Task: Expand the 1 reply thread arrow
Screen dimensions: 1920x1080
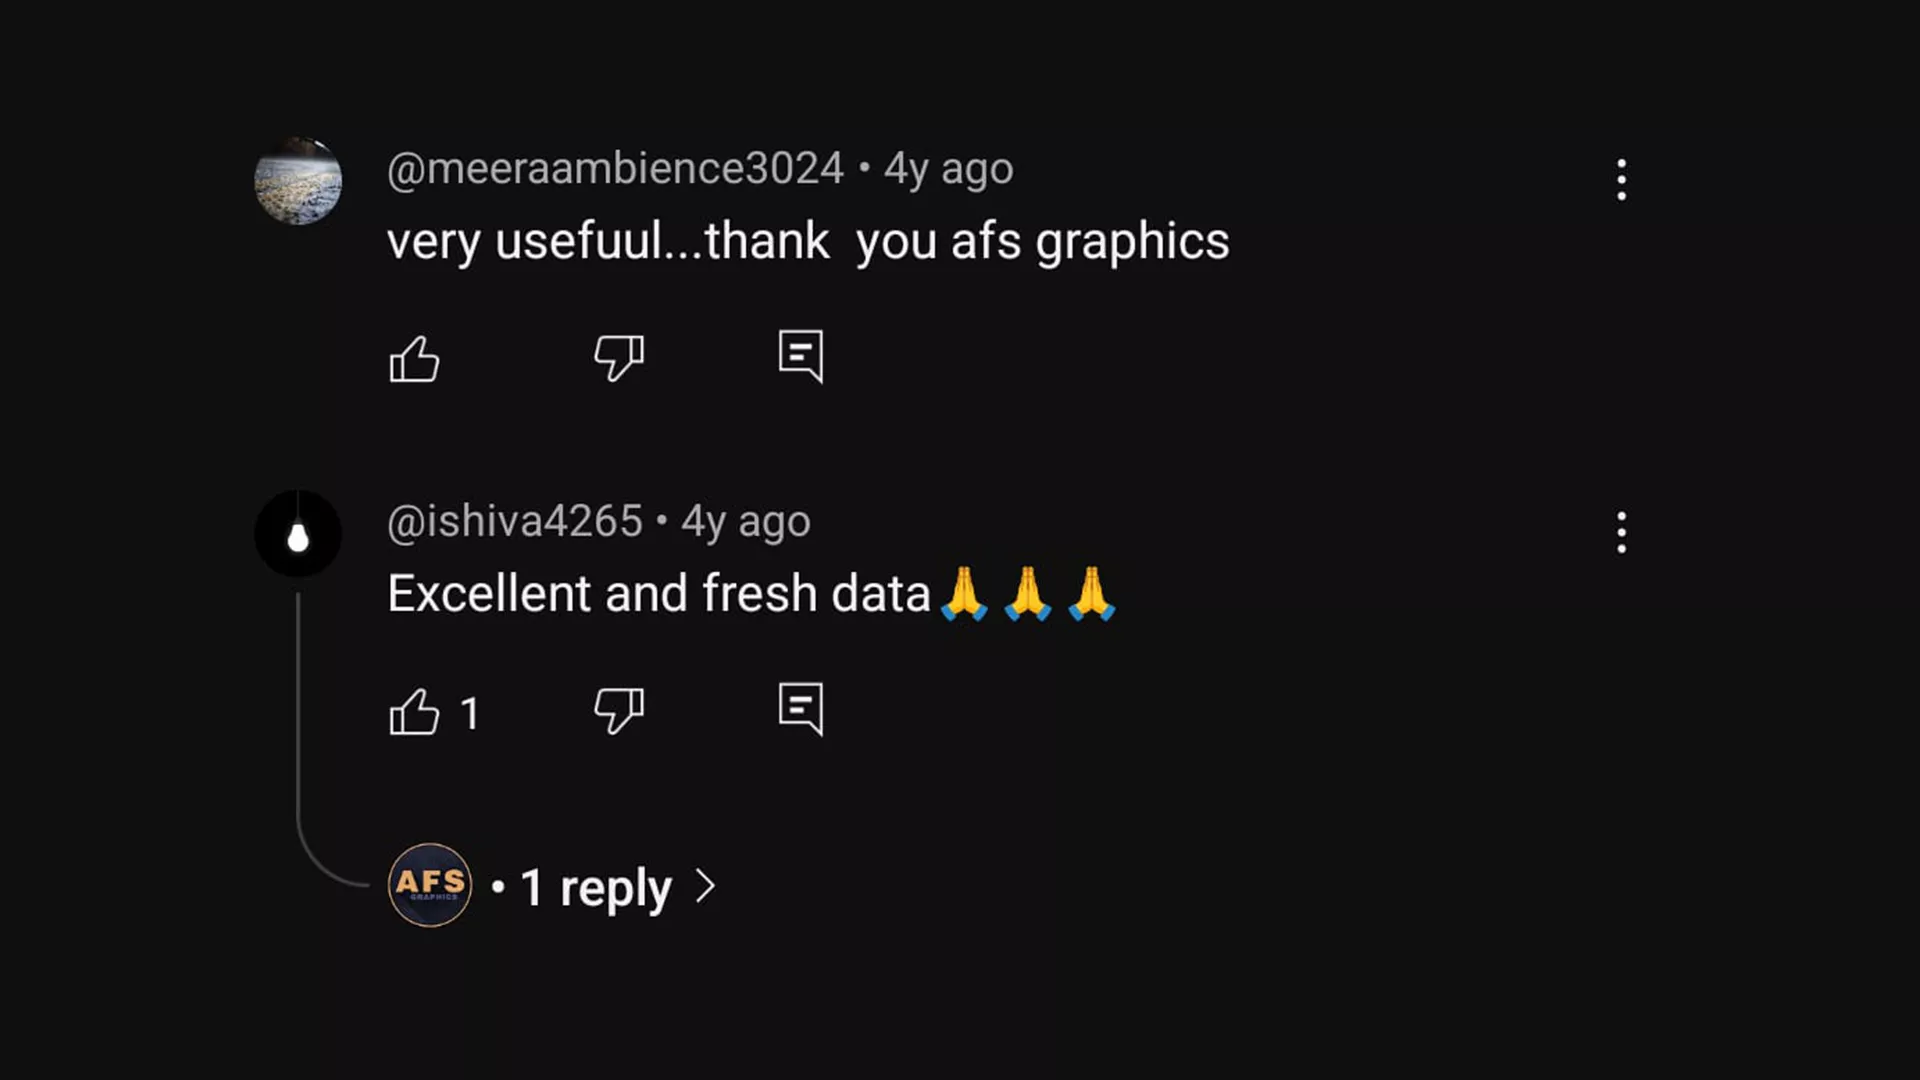Action: point(706,886)
